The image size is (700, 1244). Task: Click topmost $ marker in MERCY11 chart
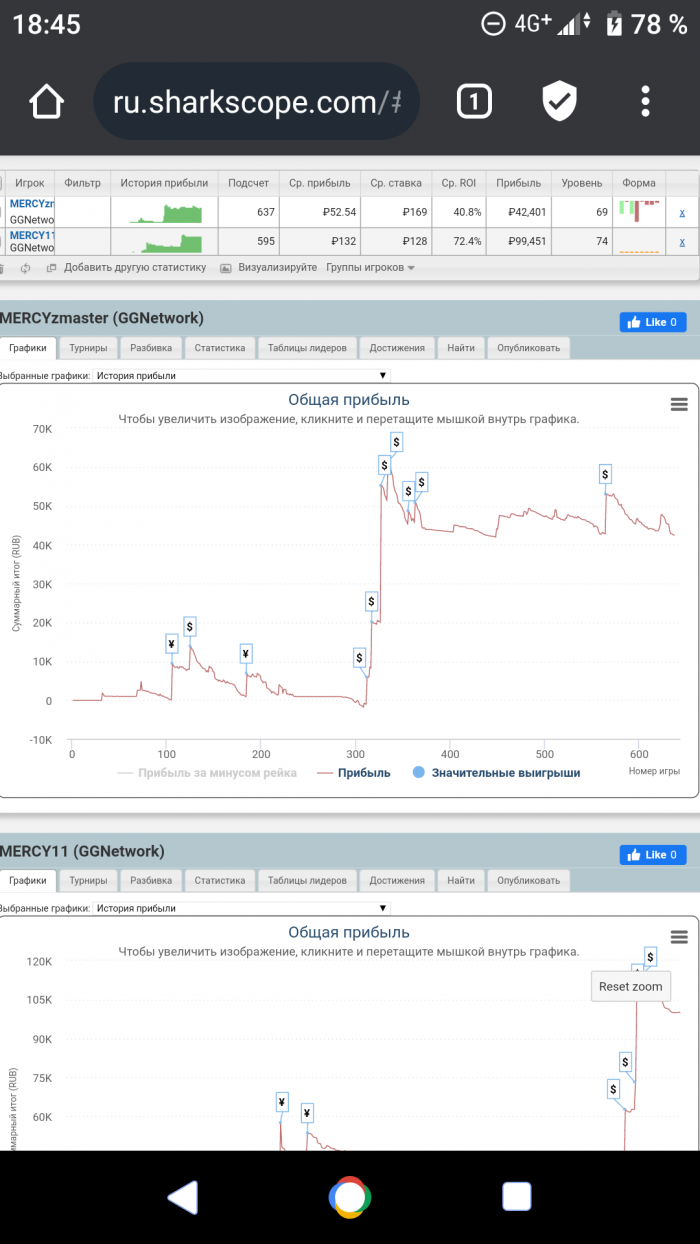(x=650, y=957)
